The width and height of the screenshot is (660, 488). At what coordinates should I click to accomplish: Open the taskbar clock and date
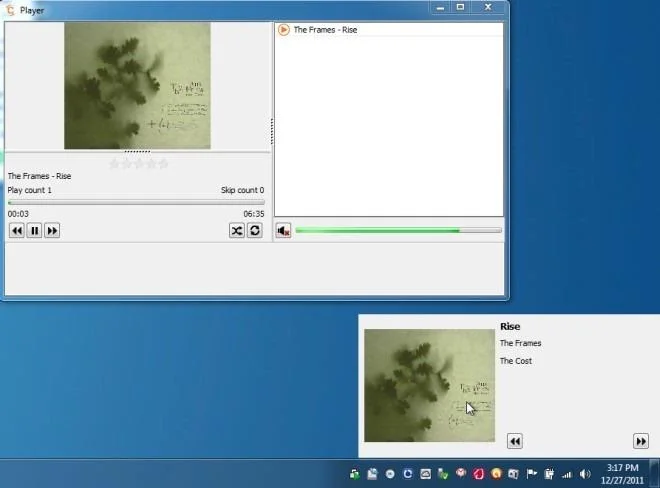coord(622,474)
